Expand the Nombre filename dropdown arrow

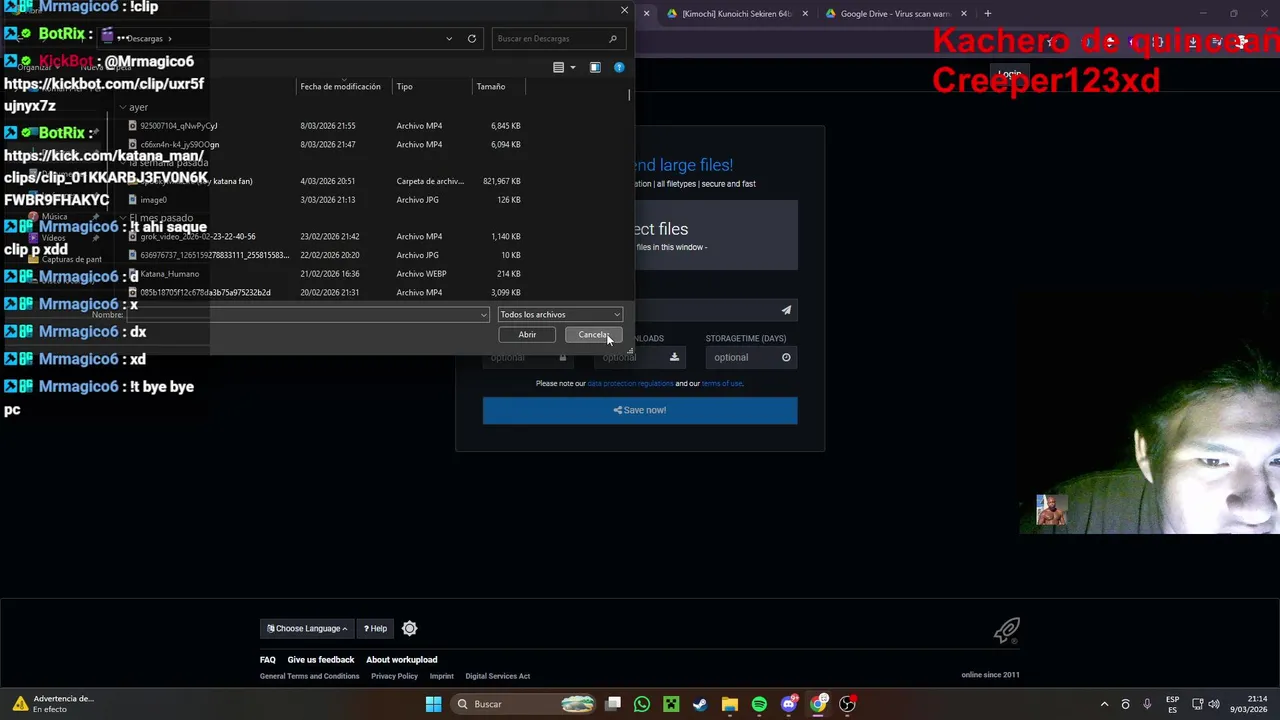(484, 315)
